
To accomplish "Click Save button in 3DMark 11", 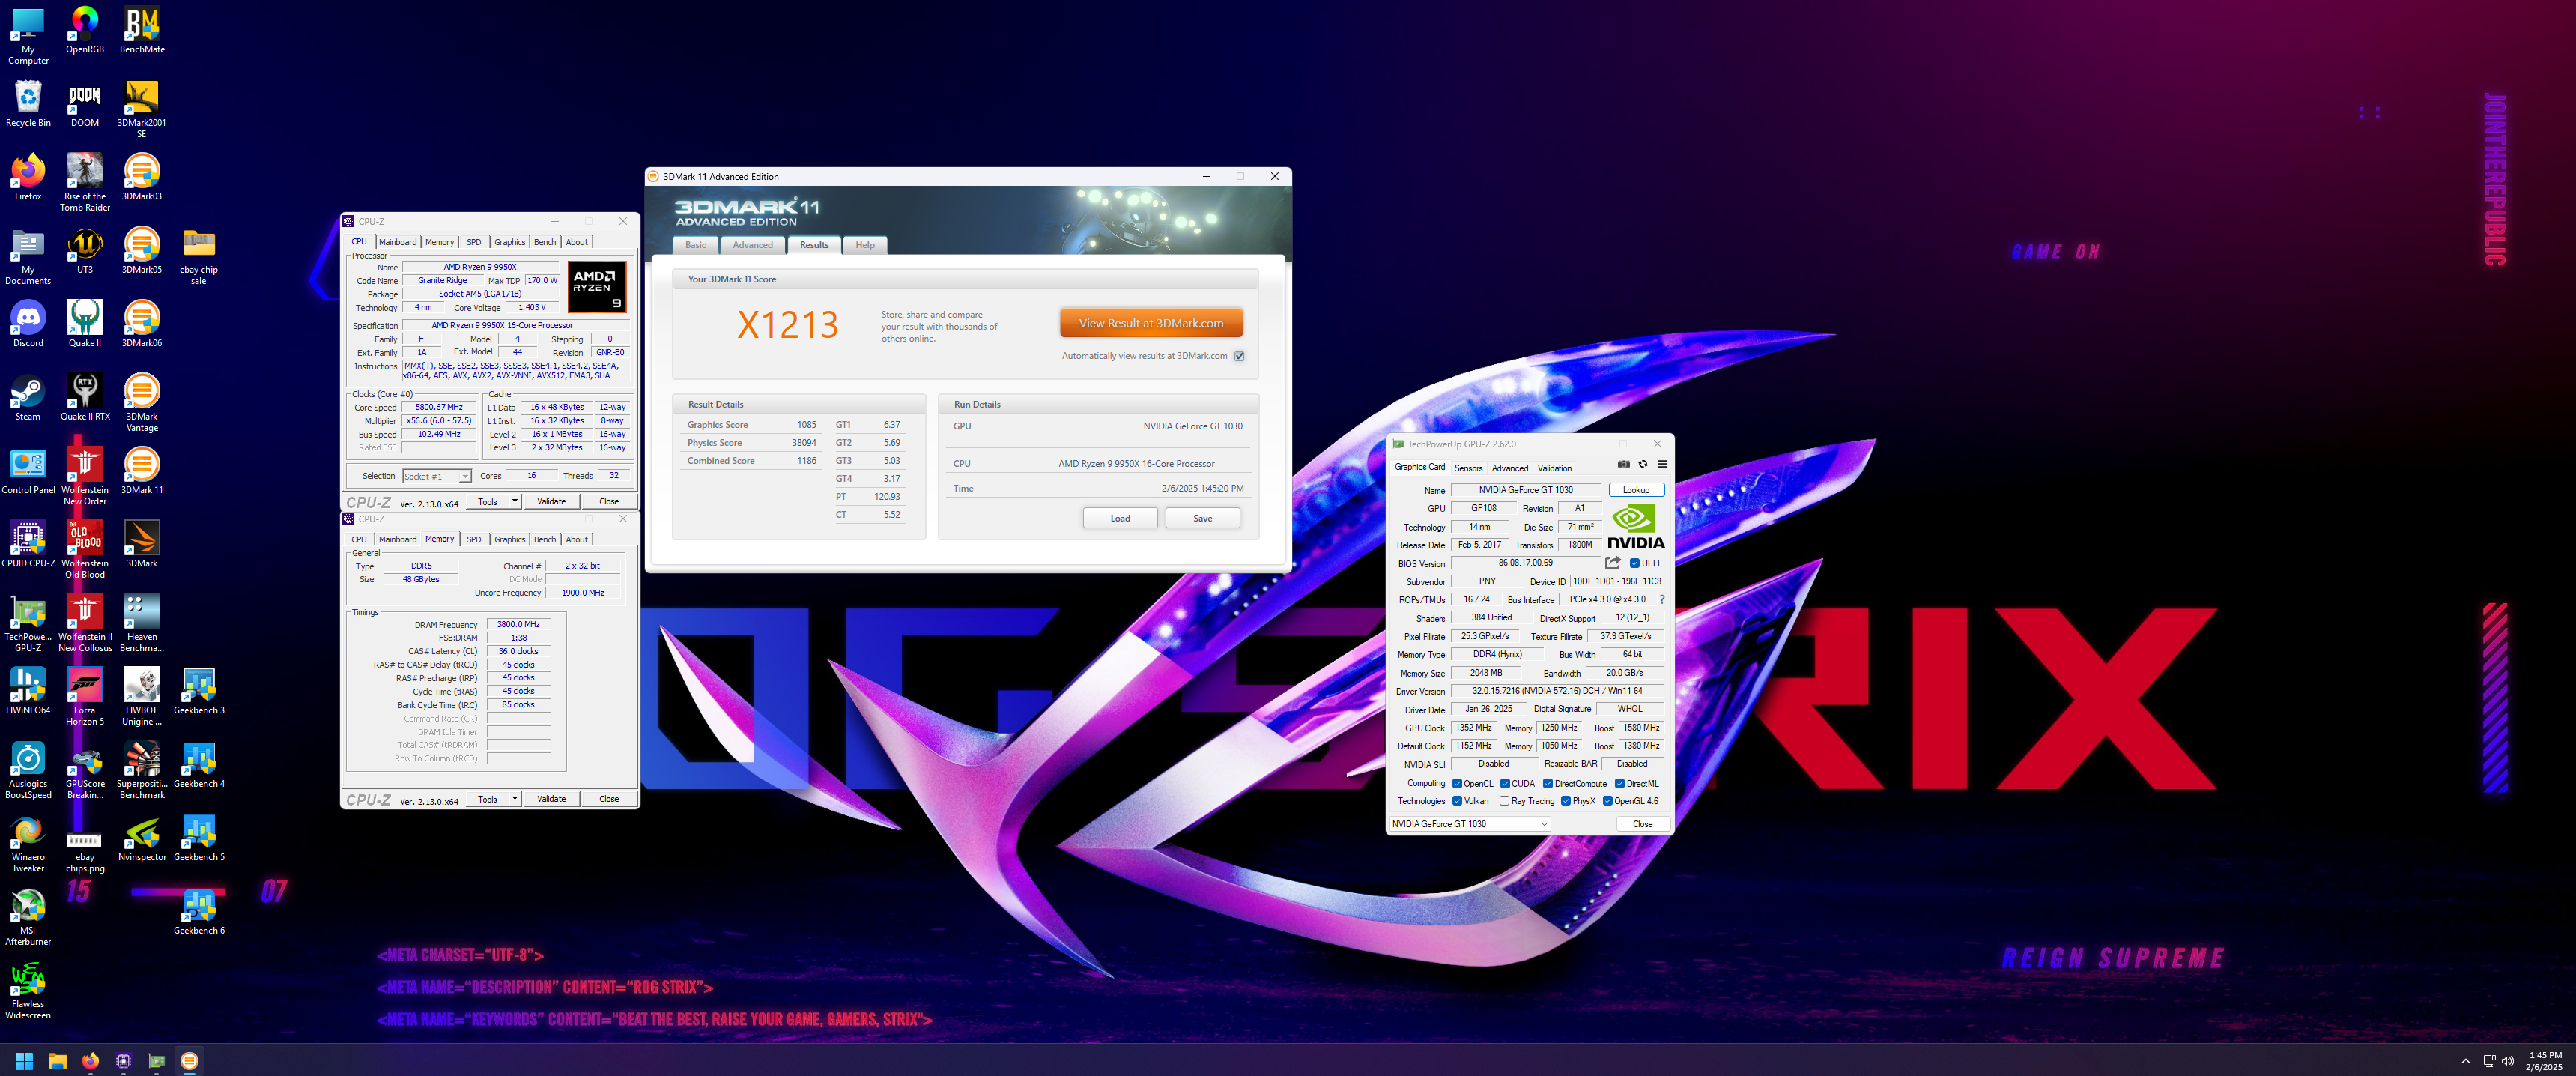I will pyautogui.click(x=1203, y=518).
